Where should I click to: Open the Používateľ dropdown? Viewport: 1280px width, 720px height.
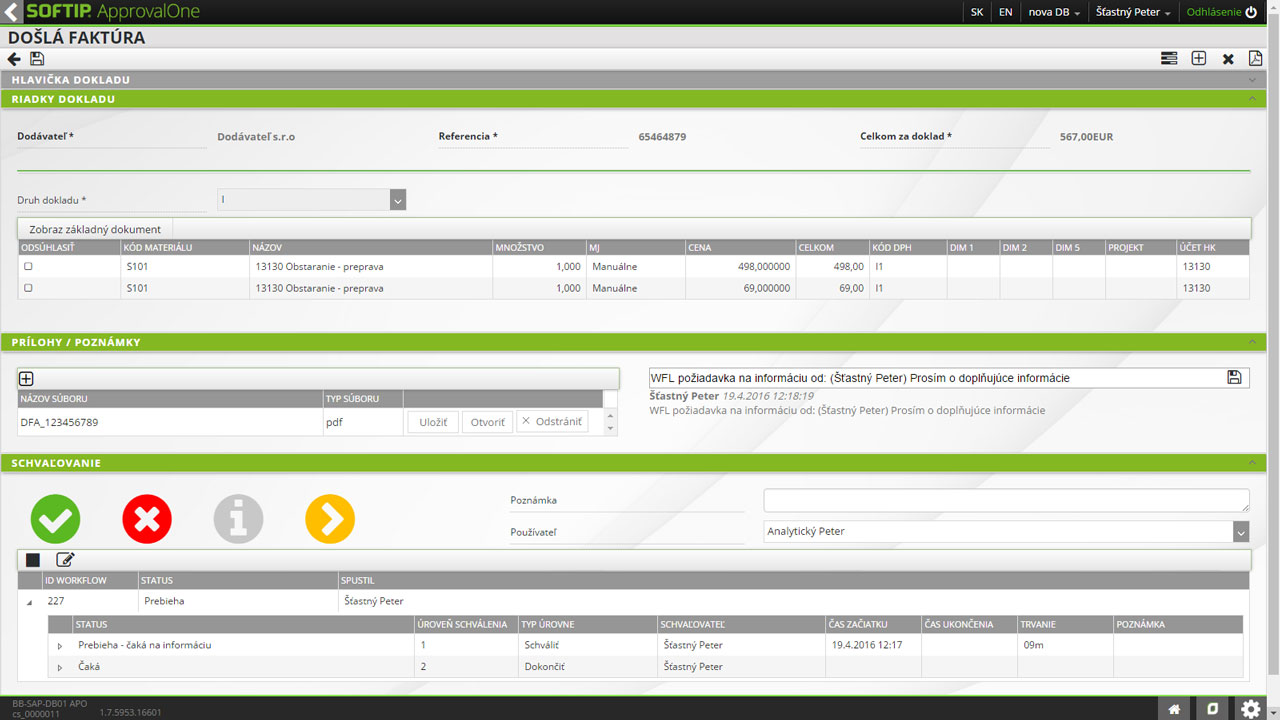(x=1241, y=532)
